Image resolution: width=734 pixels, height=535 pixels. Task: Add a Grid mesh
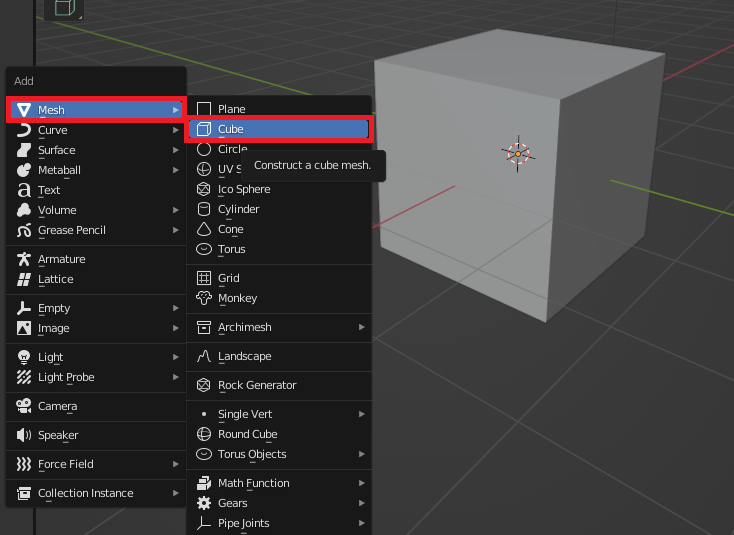click(x=229, y=278)
